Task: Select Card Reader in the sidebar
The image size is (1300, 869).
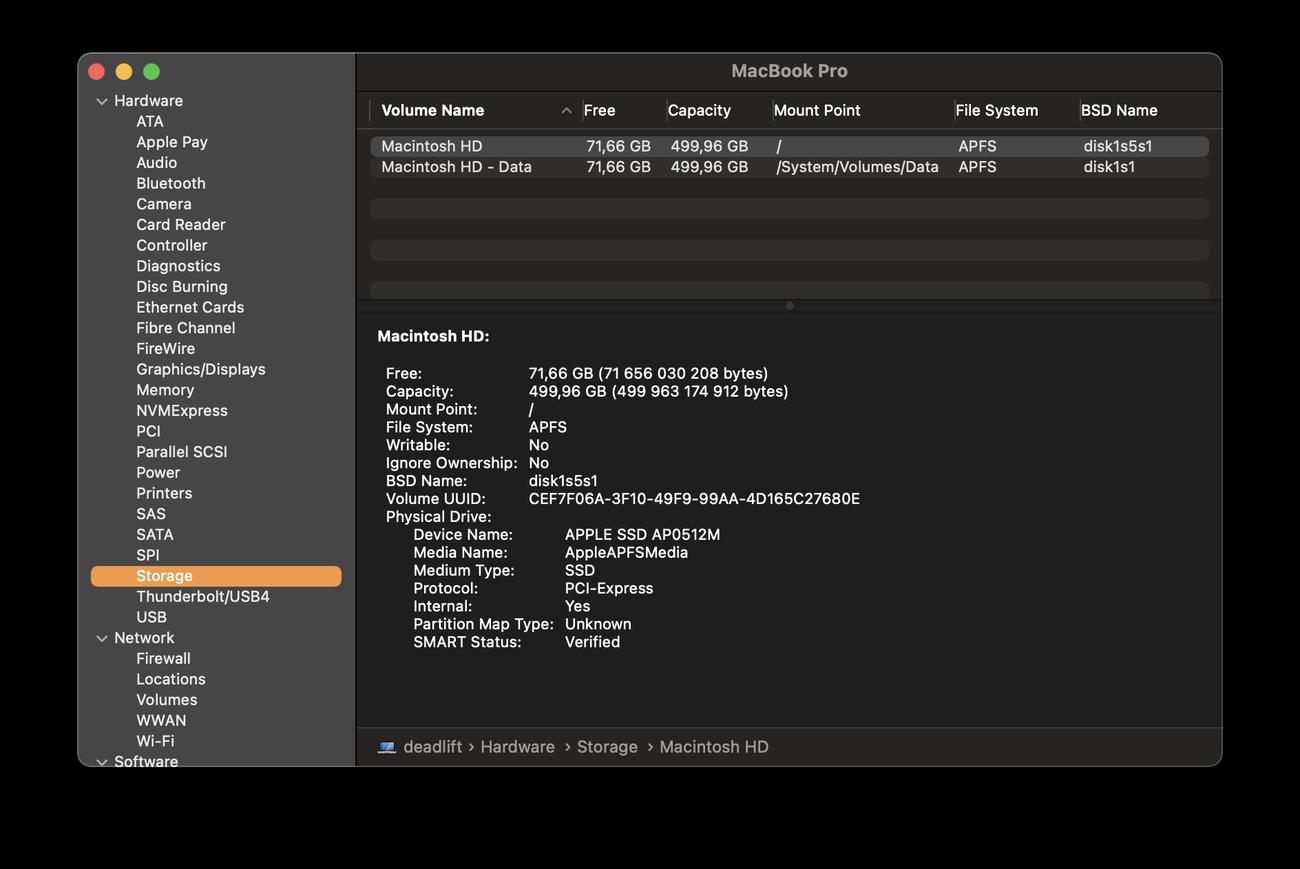Action: pos(181,225)
